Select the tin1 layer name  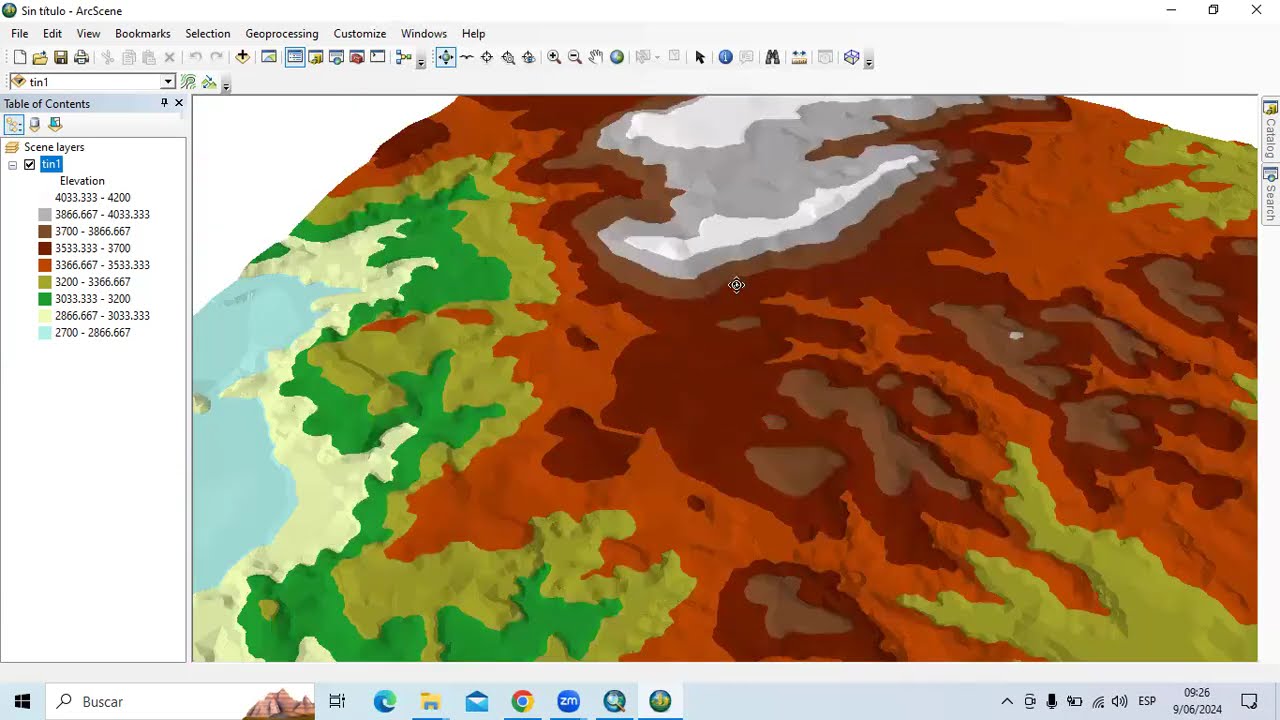point(51,164)
